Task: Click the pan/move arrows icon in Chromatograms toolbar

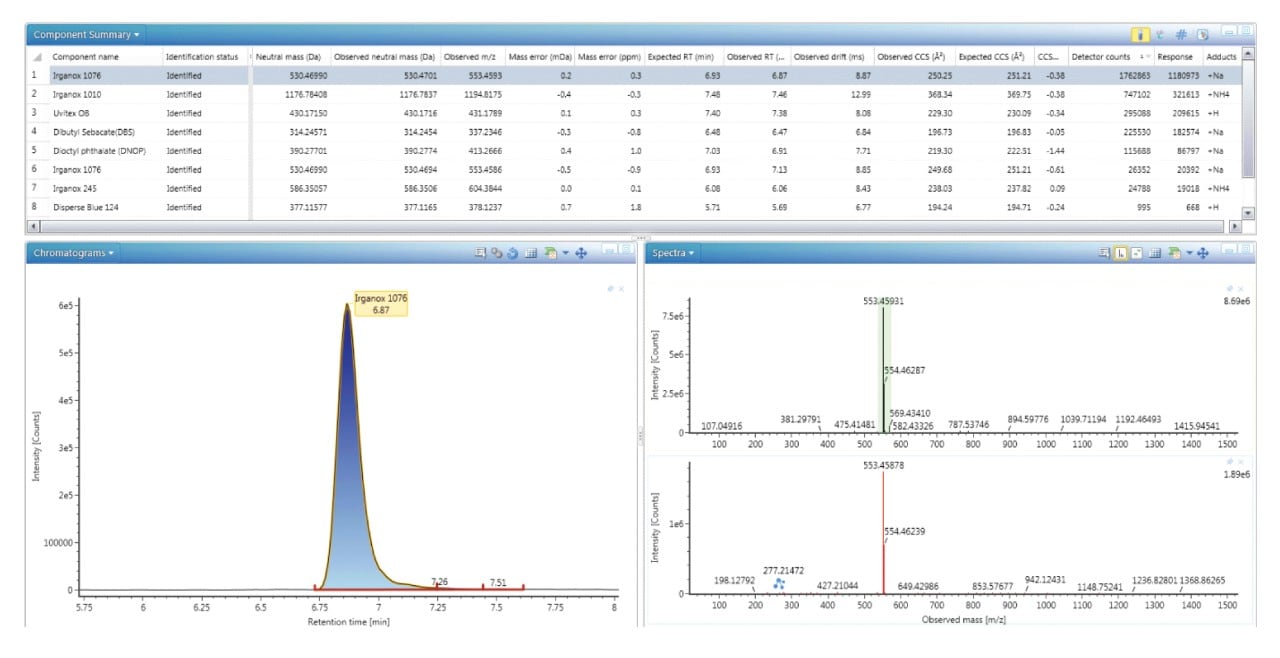Action: click(x=581, y=253)
